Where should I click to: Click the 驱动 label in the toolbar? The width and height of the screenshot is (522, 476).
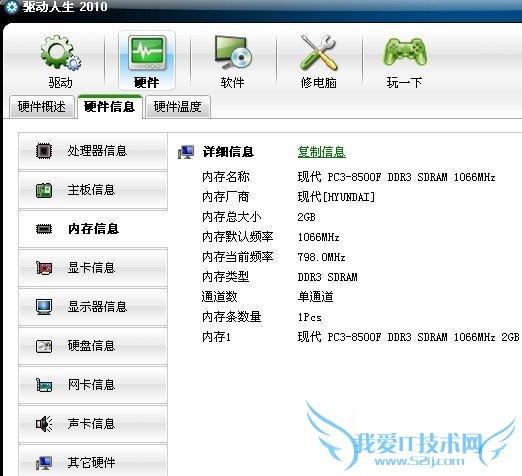61,82
